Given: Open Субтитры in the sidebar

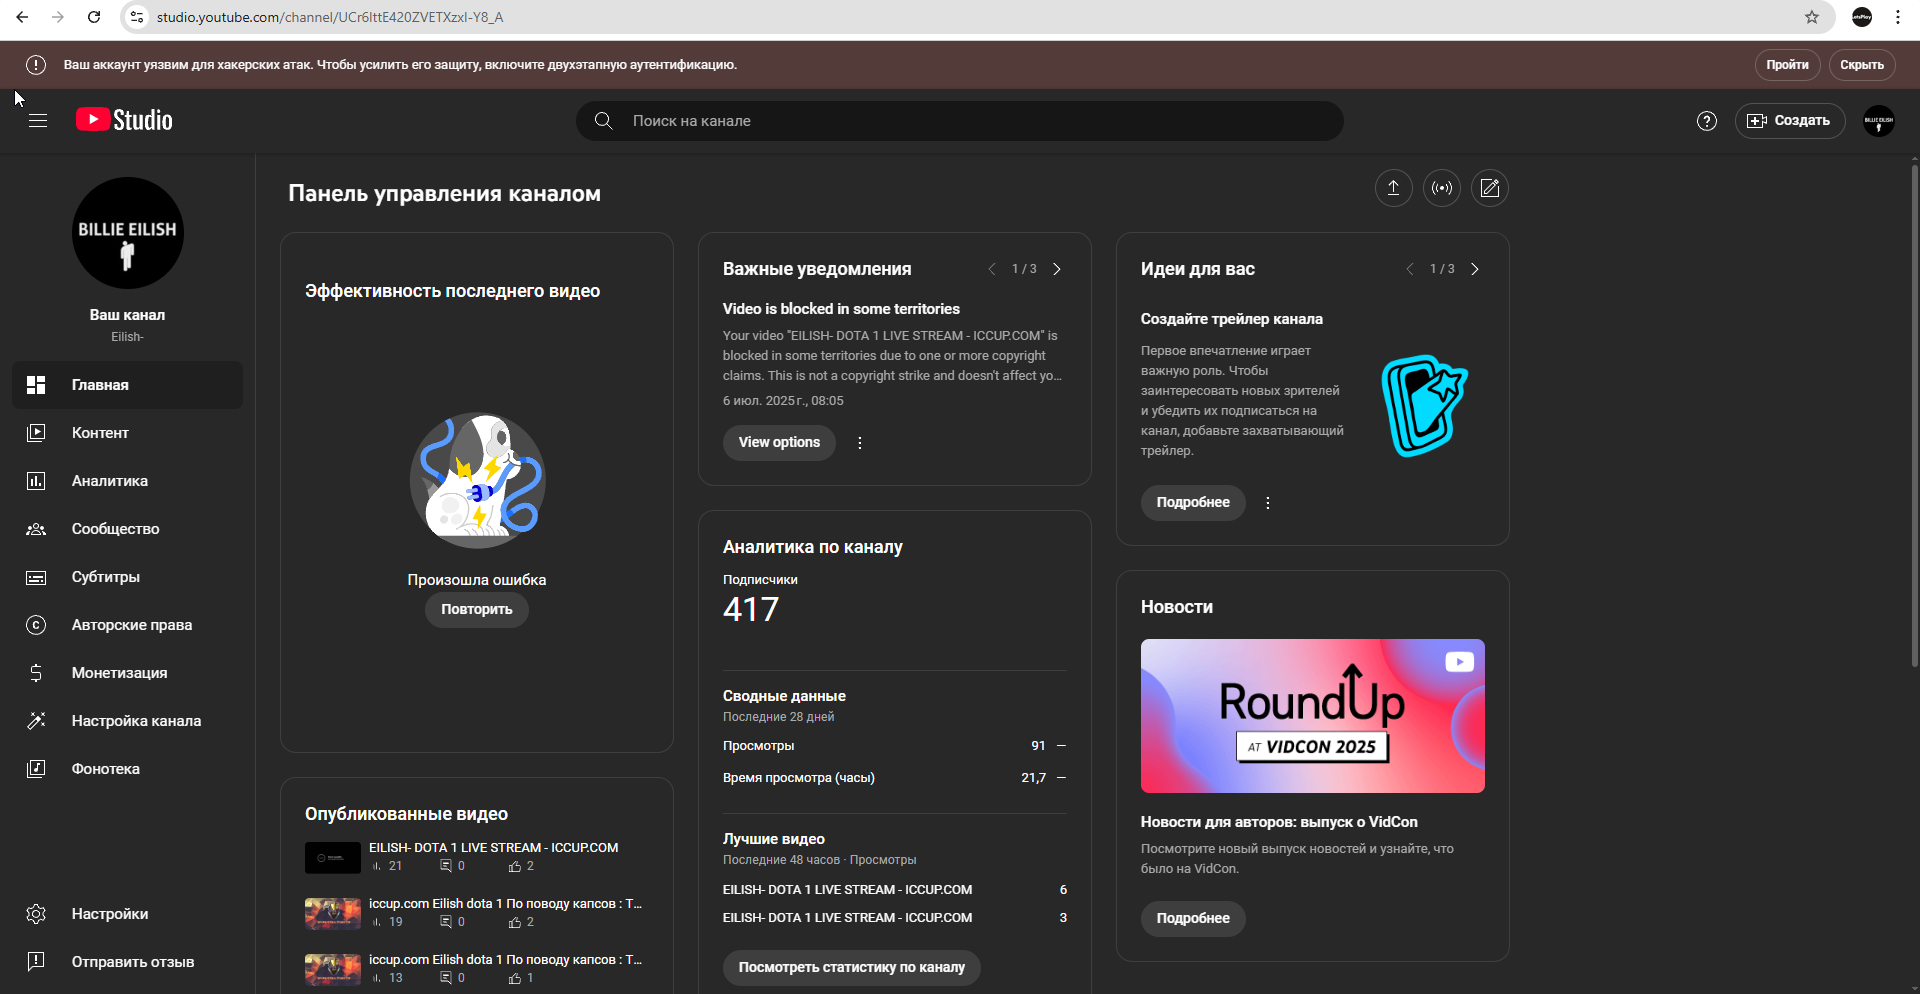Looking at the screenshot, I should (x=127, y=577).
